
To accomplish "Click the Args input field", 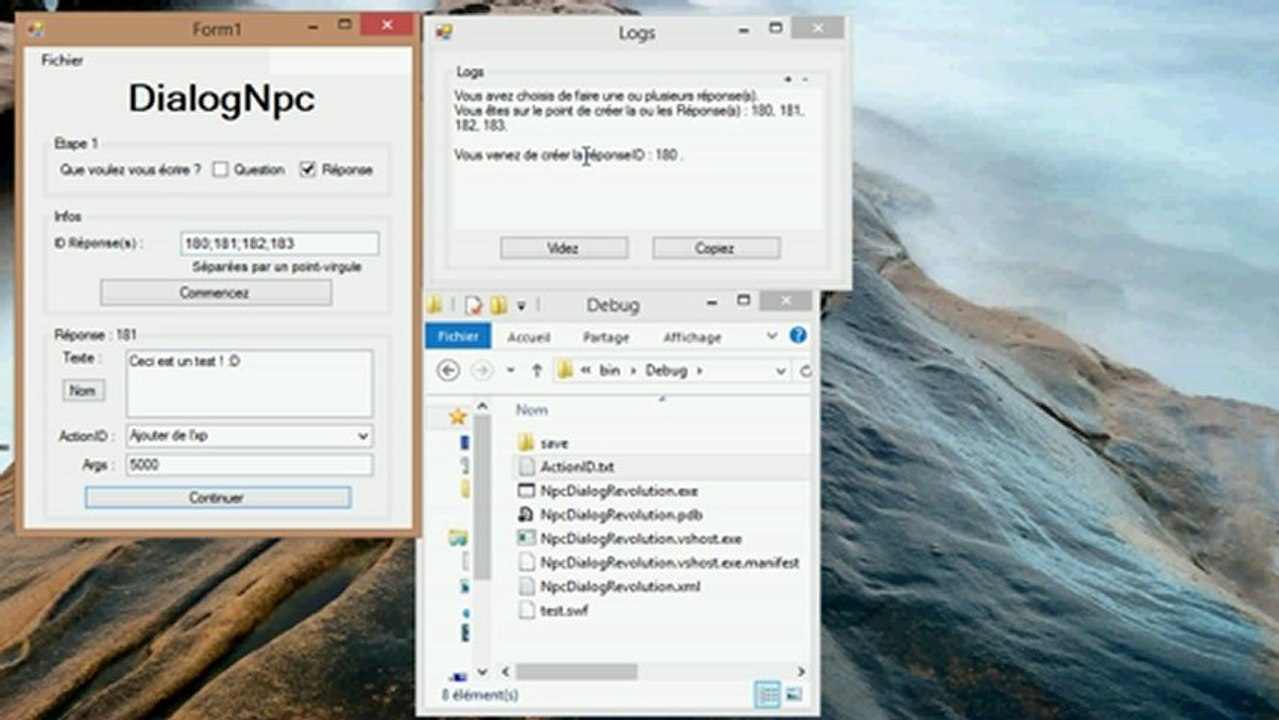I will click(250, 465).
